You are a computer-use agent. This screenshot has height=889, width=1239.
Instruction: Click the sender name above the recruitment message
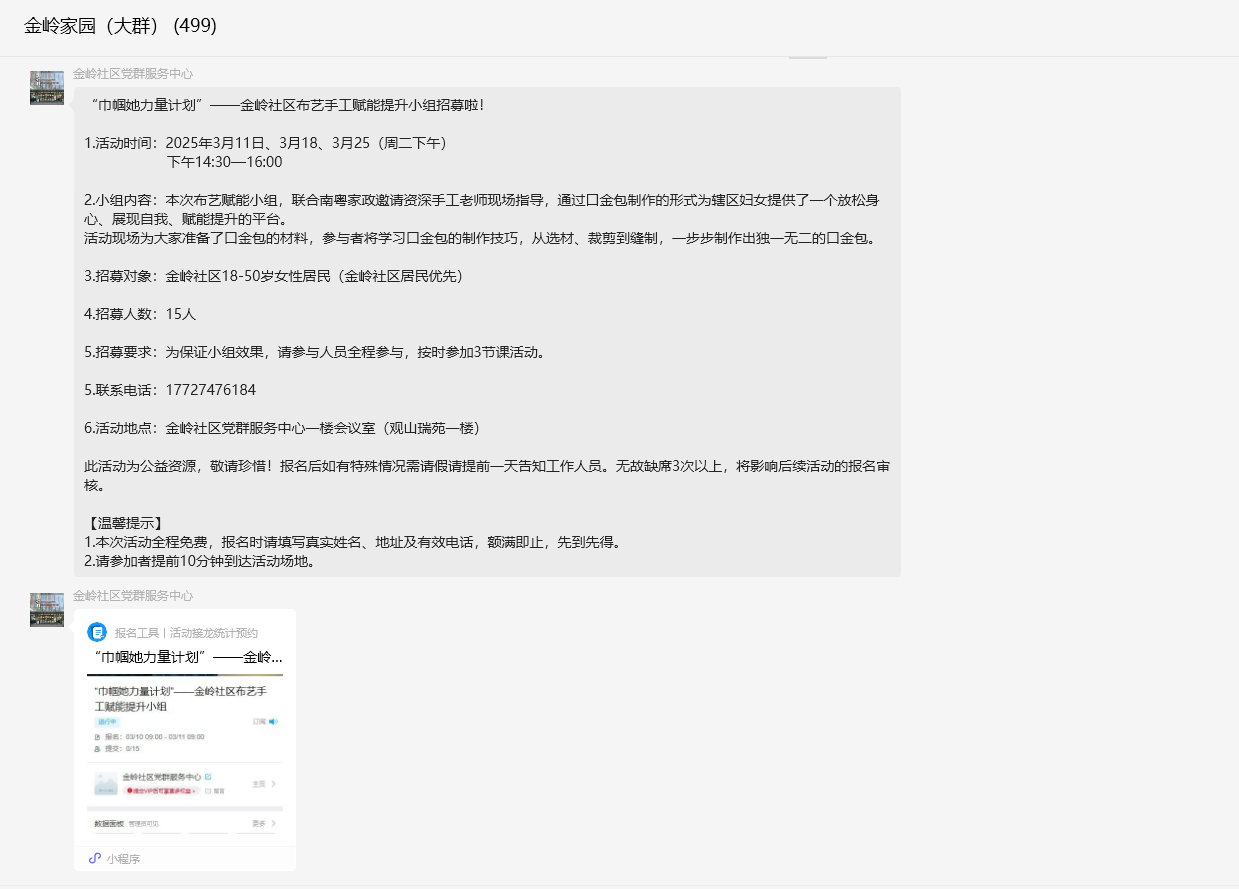[x=133, y=74]
